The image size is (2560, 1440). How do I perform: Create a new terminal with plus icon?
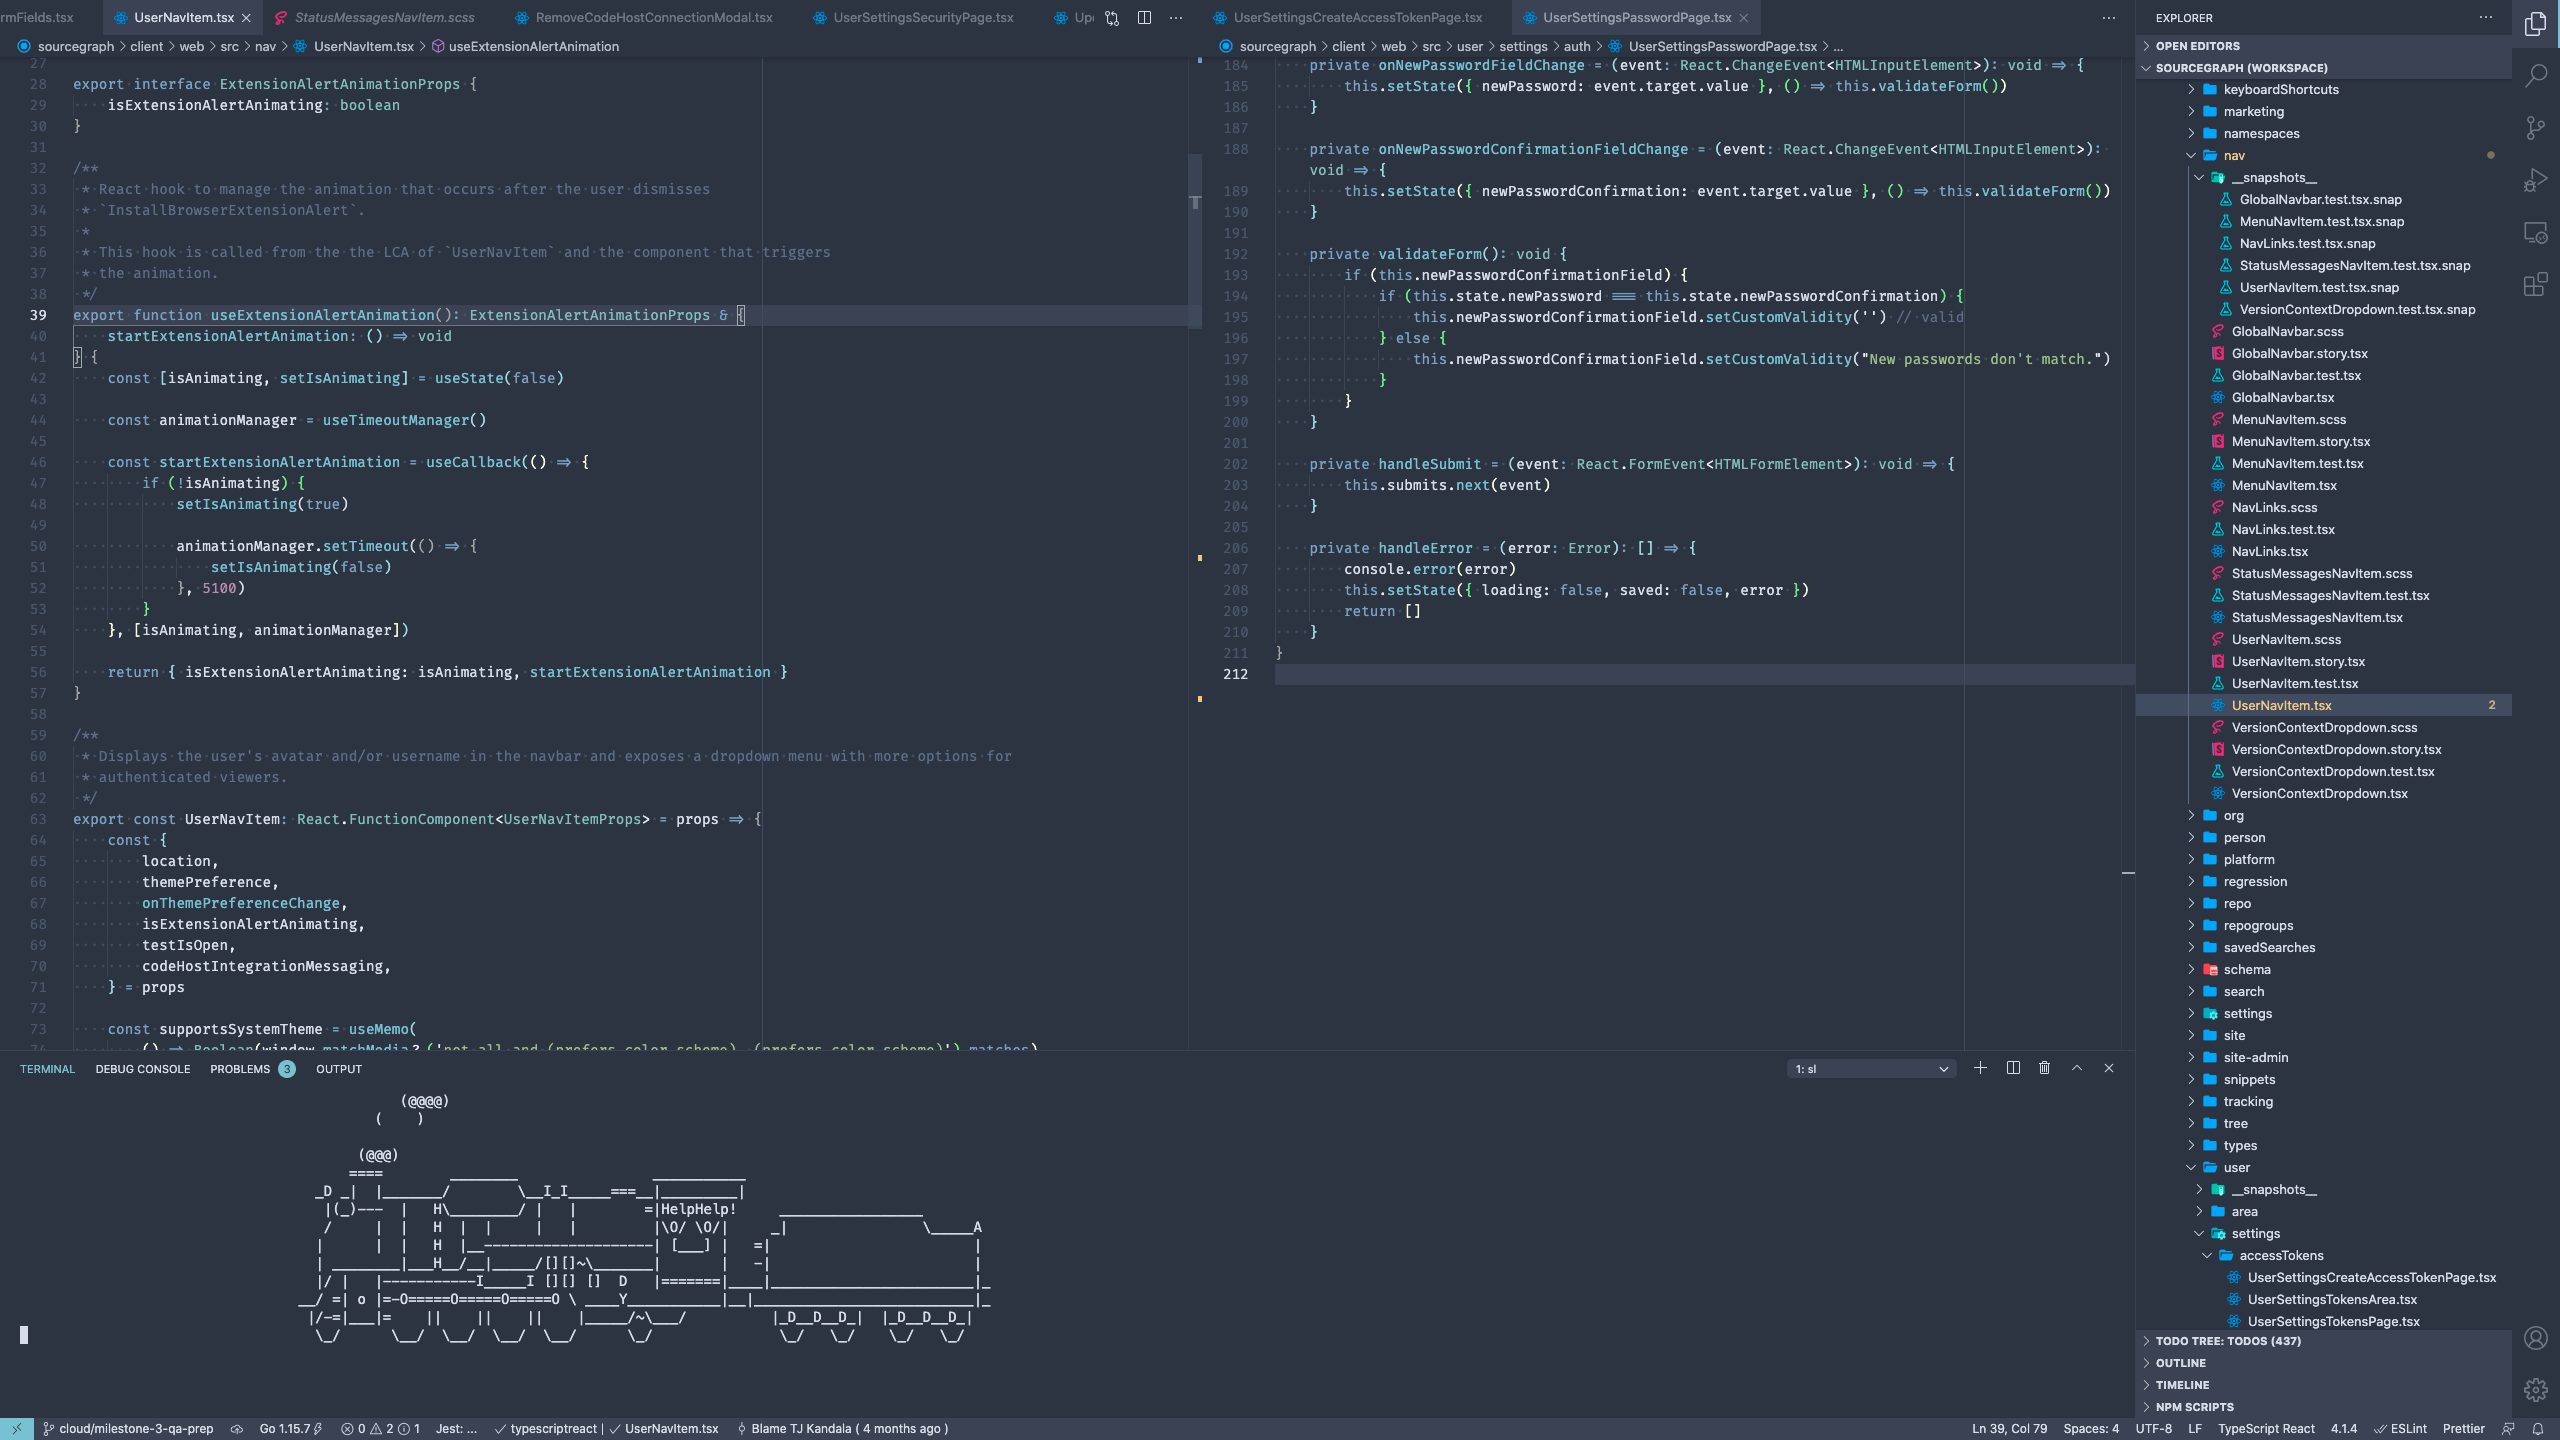(x=1980, y=1068)
